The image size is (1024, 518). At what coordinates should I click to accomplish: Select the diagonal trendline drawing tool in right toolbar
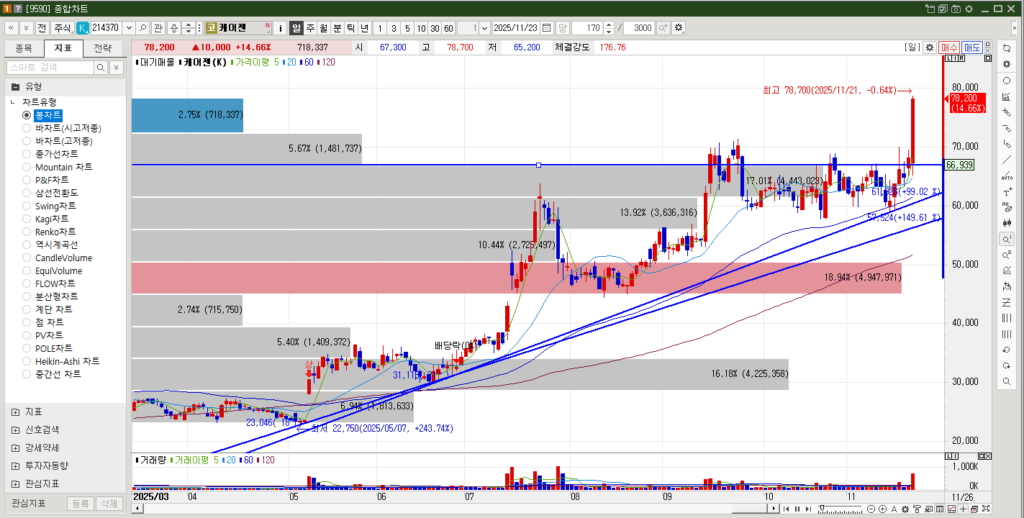pyautogui.click(x=1006, y=160)
